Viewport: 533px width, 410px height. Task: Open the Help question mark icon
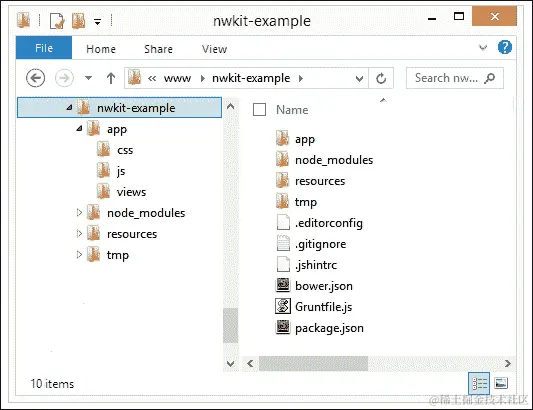click(x=505, y=47)
